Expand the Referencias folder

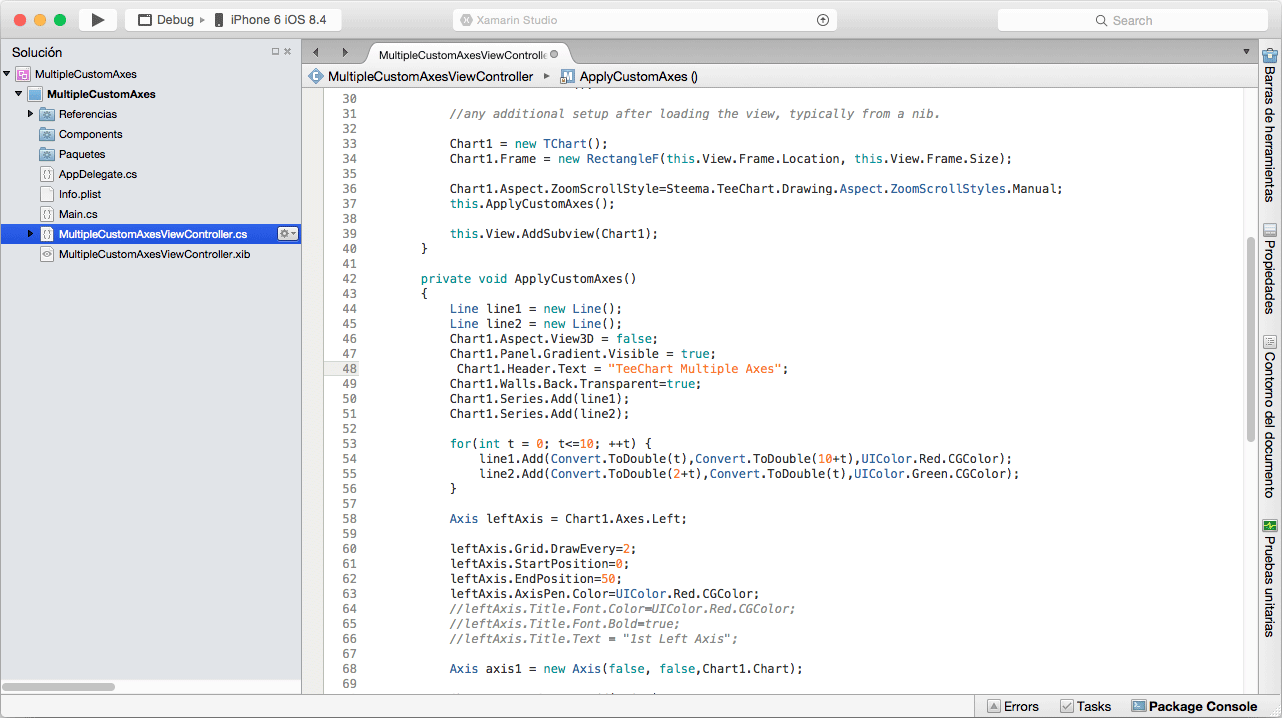31,114
